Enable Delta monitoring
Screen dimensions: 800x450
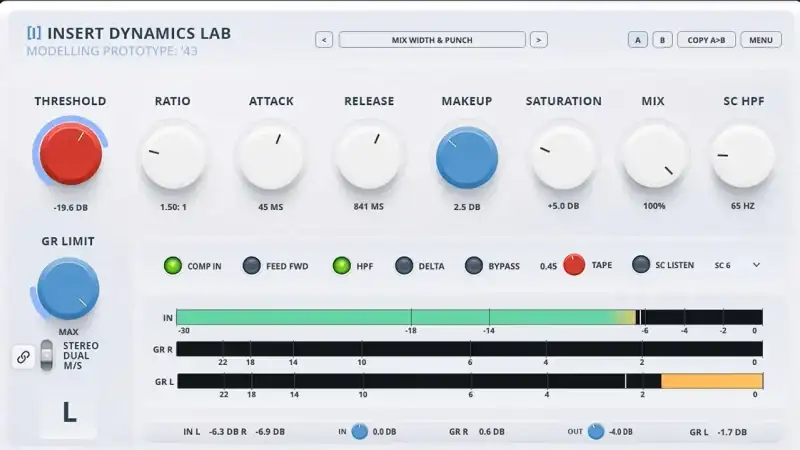[x=404, y=266]
